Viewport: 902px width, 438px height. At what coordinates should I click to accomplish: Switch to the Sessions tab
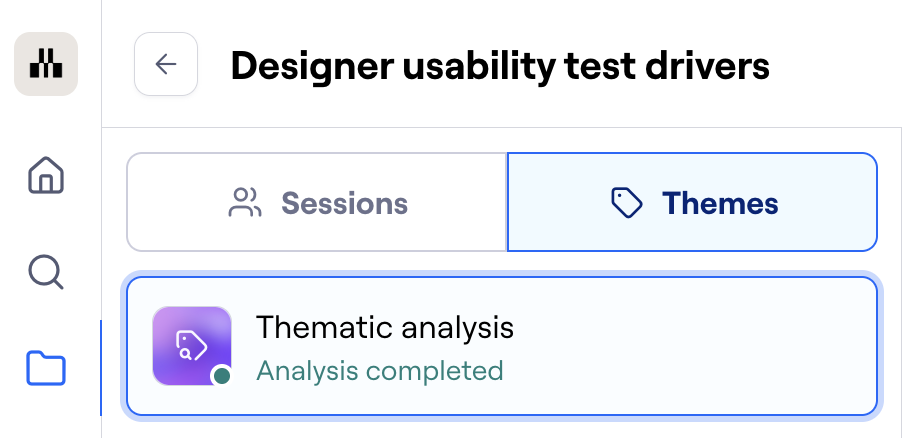[x=317, y=203]
